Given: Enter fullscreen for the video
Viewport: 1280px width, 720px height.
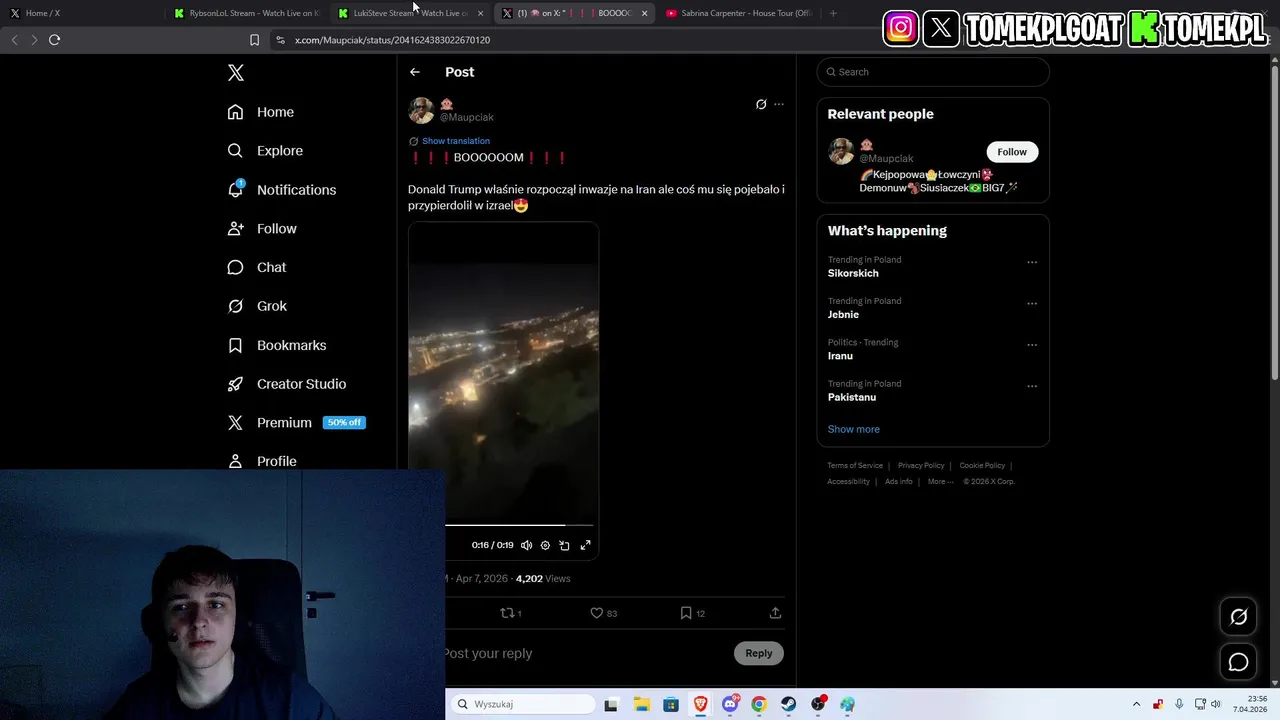Looking at the screenshot, I should coord(586,545).
